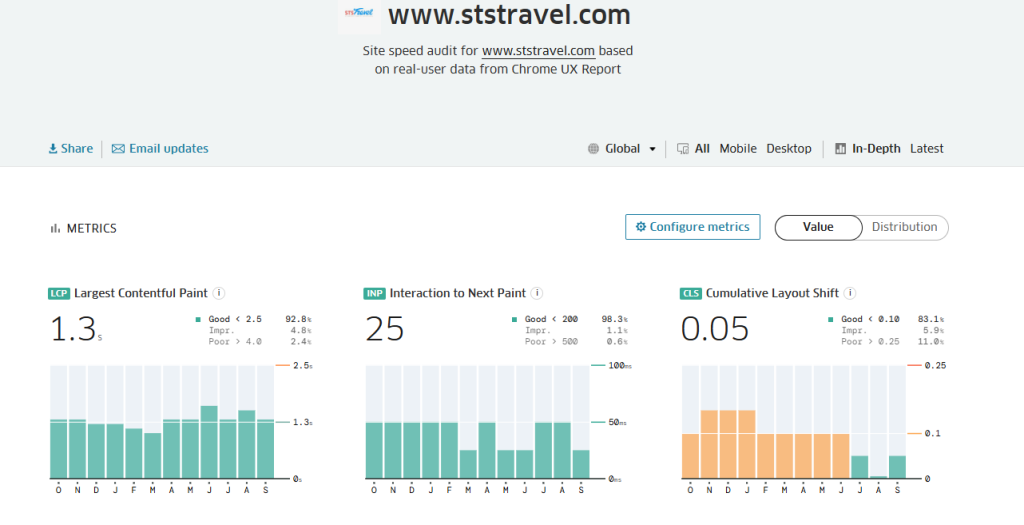Image resolution: width=1024 pixels, height=525 pixels.
Task: Click the info icon beside Largest Contentful Paint
Action: point(219,293)
